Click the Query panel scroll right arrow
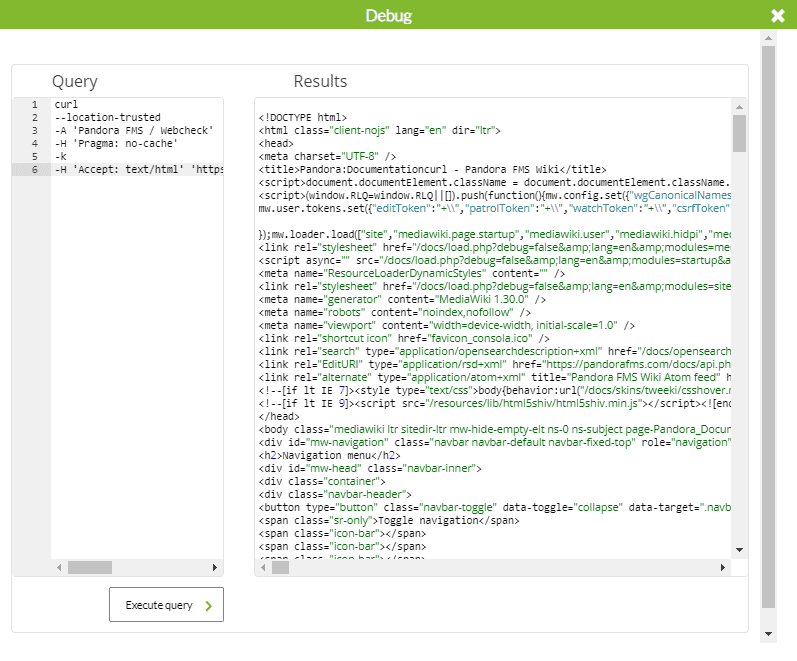This screenshot has width=797, height=661. pyautogui.click(x=214, y=567)
